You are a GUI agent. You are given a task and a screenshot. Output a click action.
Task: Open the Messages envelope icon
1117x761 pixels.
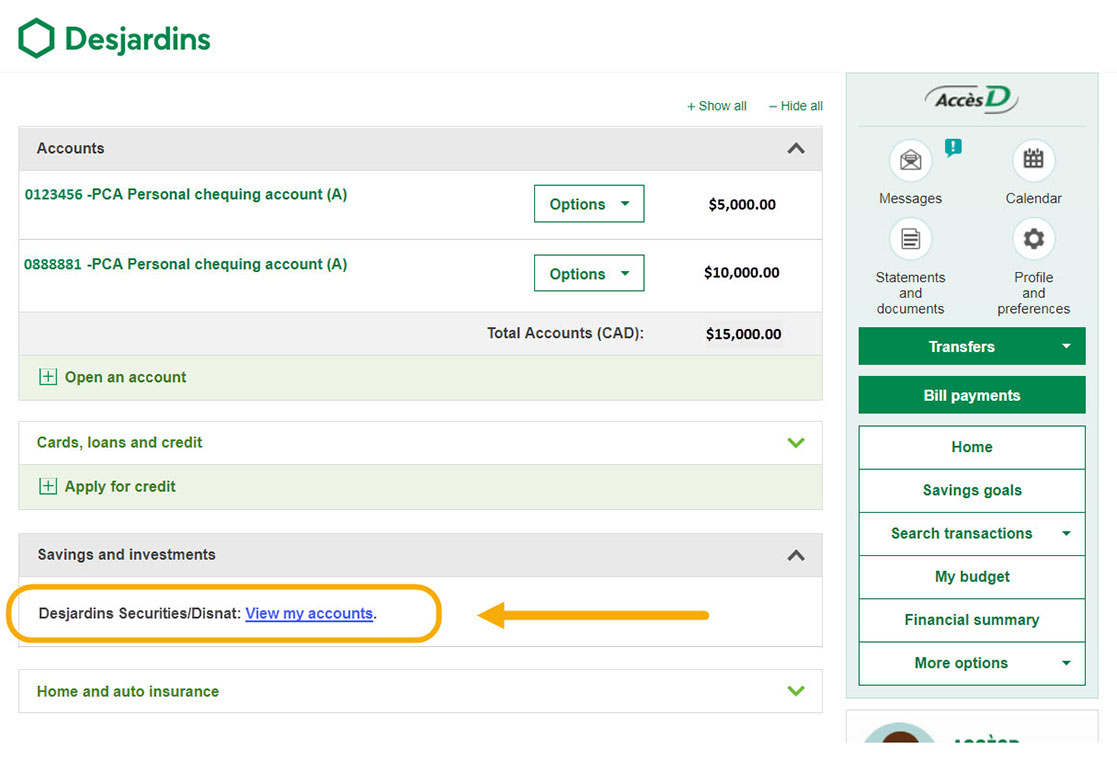coord(910,160)
